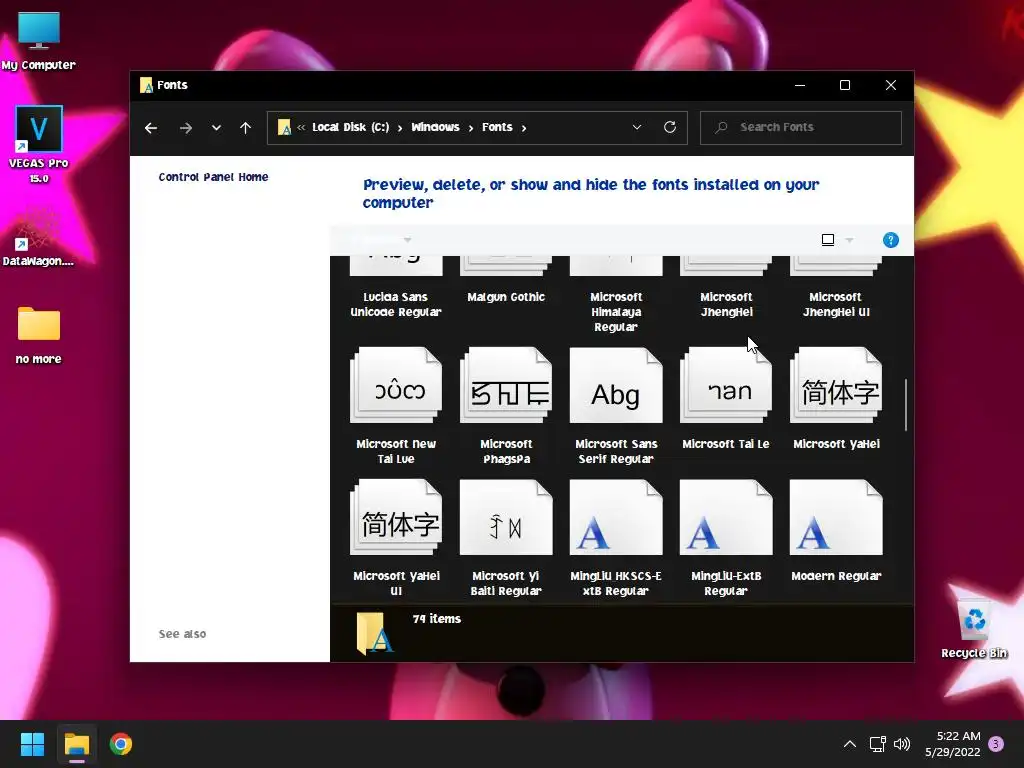This screenshot has width=1024, height=768.
Task: Open the volume tray icon
Action: (x=902, y=744)
